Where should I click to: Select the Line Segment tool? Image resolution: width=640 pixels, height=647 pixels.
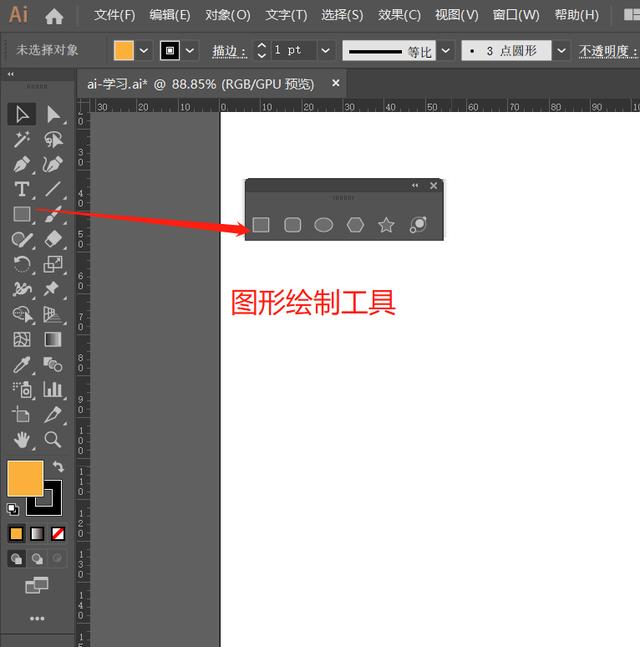[x=53, y=189]
